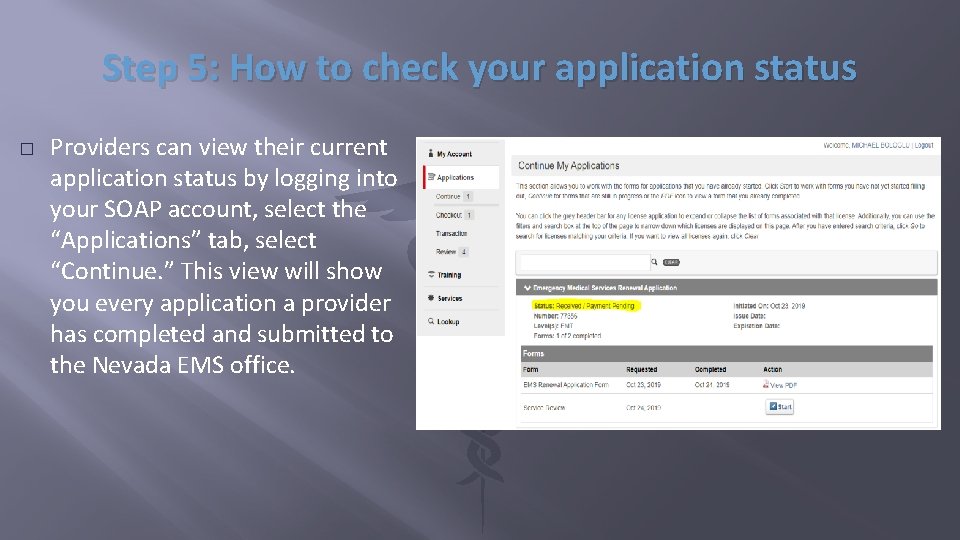The image size is (960, 540).
Task: Click the Logout link
Action: click(x=924, y=145)
